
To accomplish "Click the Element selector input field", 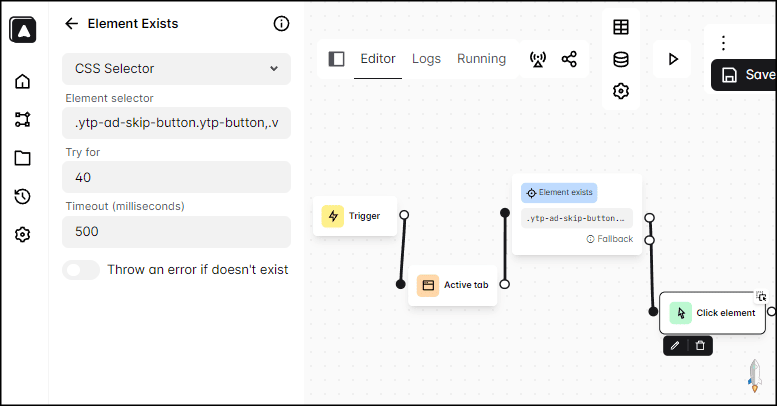I will tap(176, 123).
